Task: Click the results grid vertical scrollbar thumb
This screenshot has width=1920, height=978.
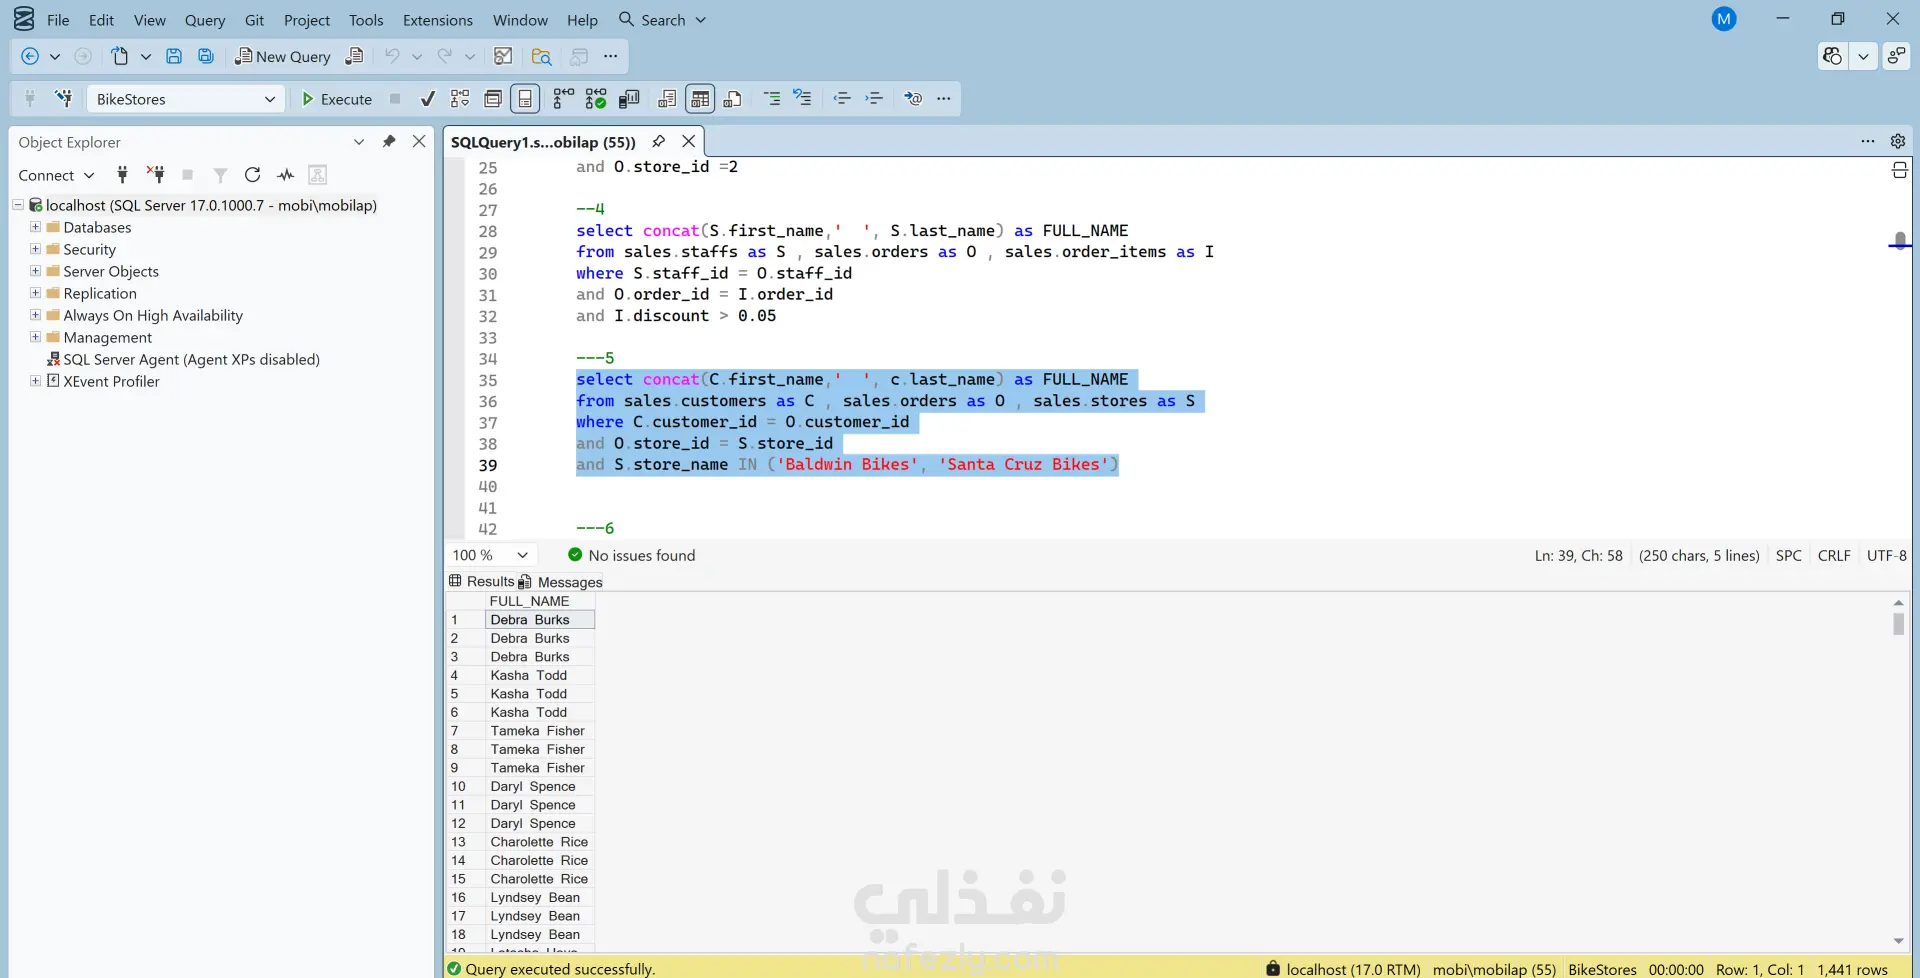Action: tap(1898, 624)
